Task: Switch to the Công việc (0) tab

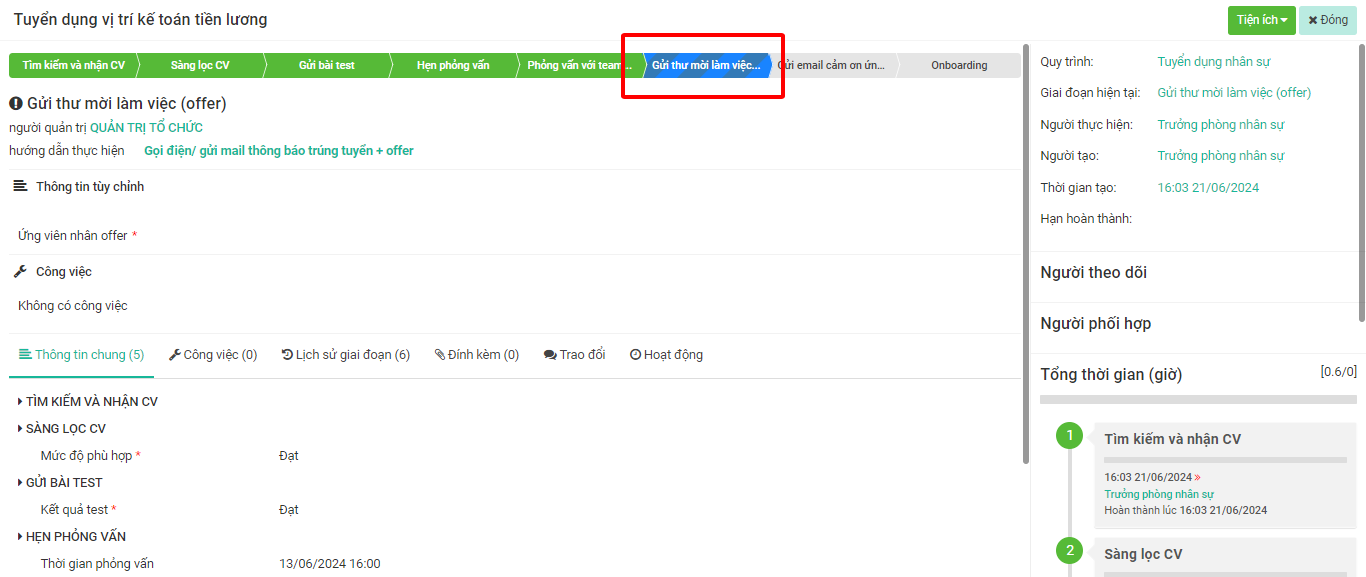Action: pyautogui.click(x=213, y=355)
